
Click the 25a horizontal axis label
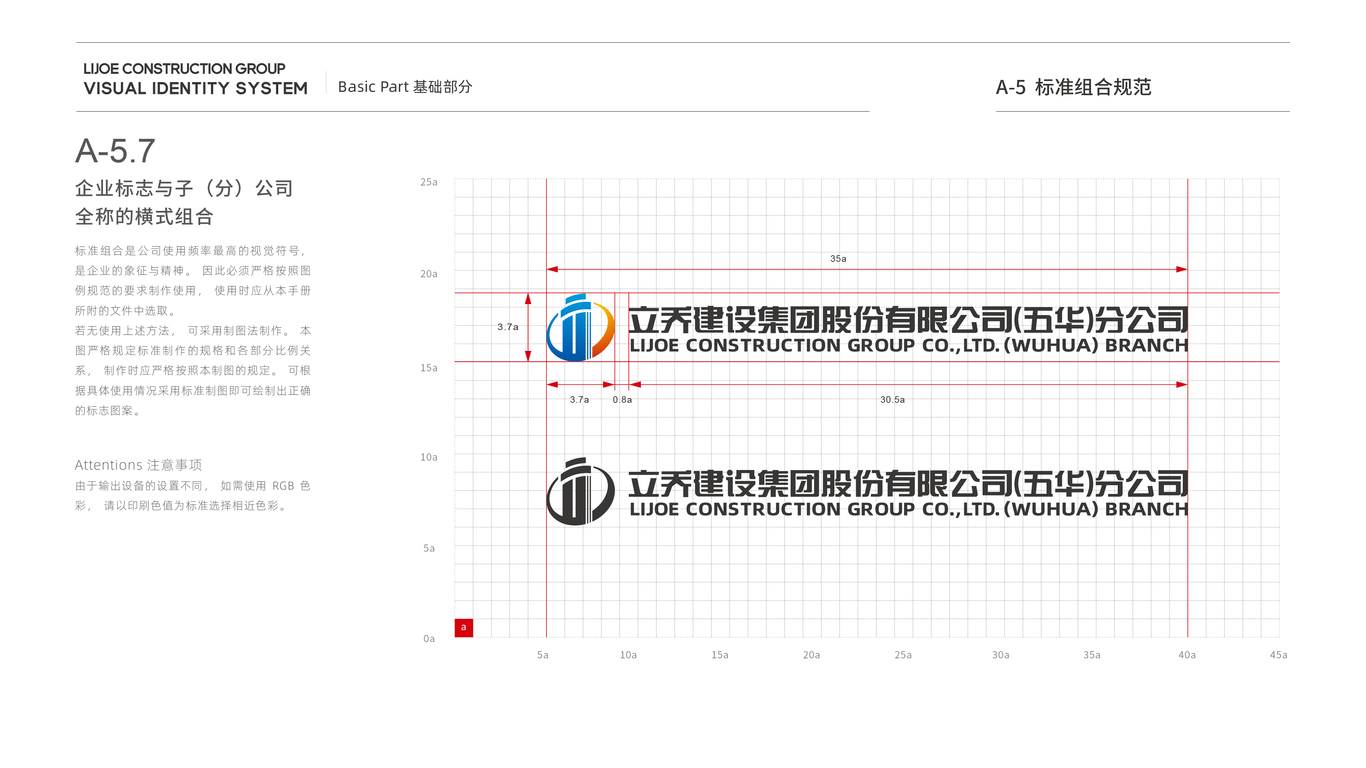click(x=903, y=655)
